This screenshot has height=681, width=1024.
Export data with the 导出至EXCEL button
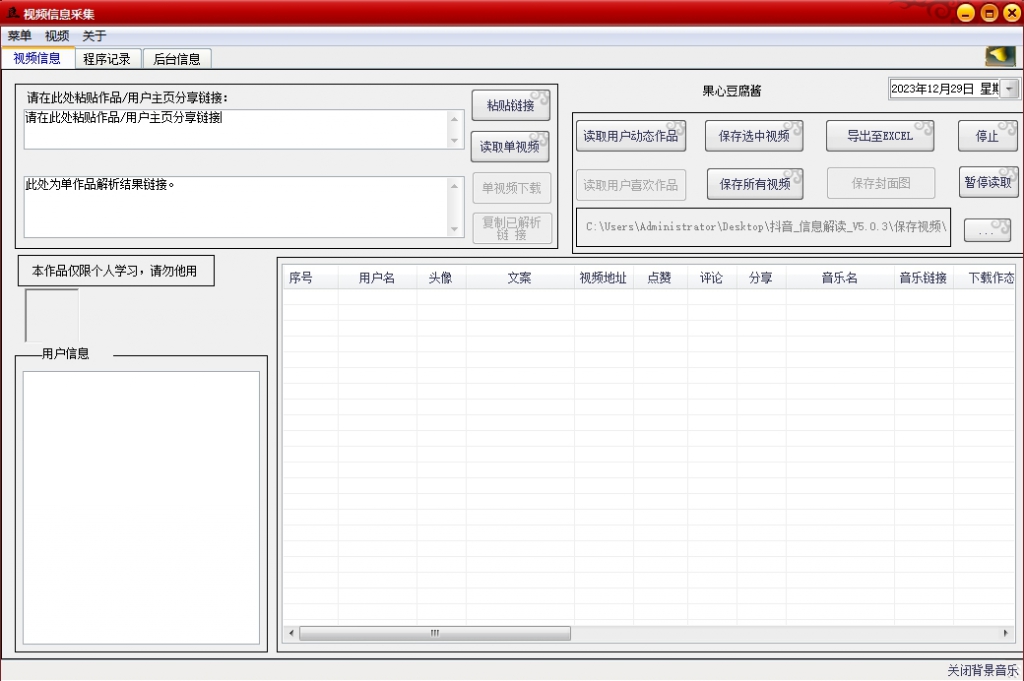coord(880,135)
